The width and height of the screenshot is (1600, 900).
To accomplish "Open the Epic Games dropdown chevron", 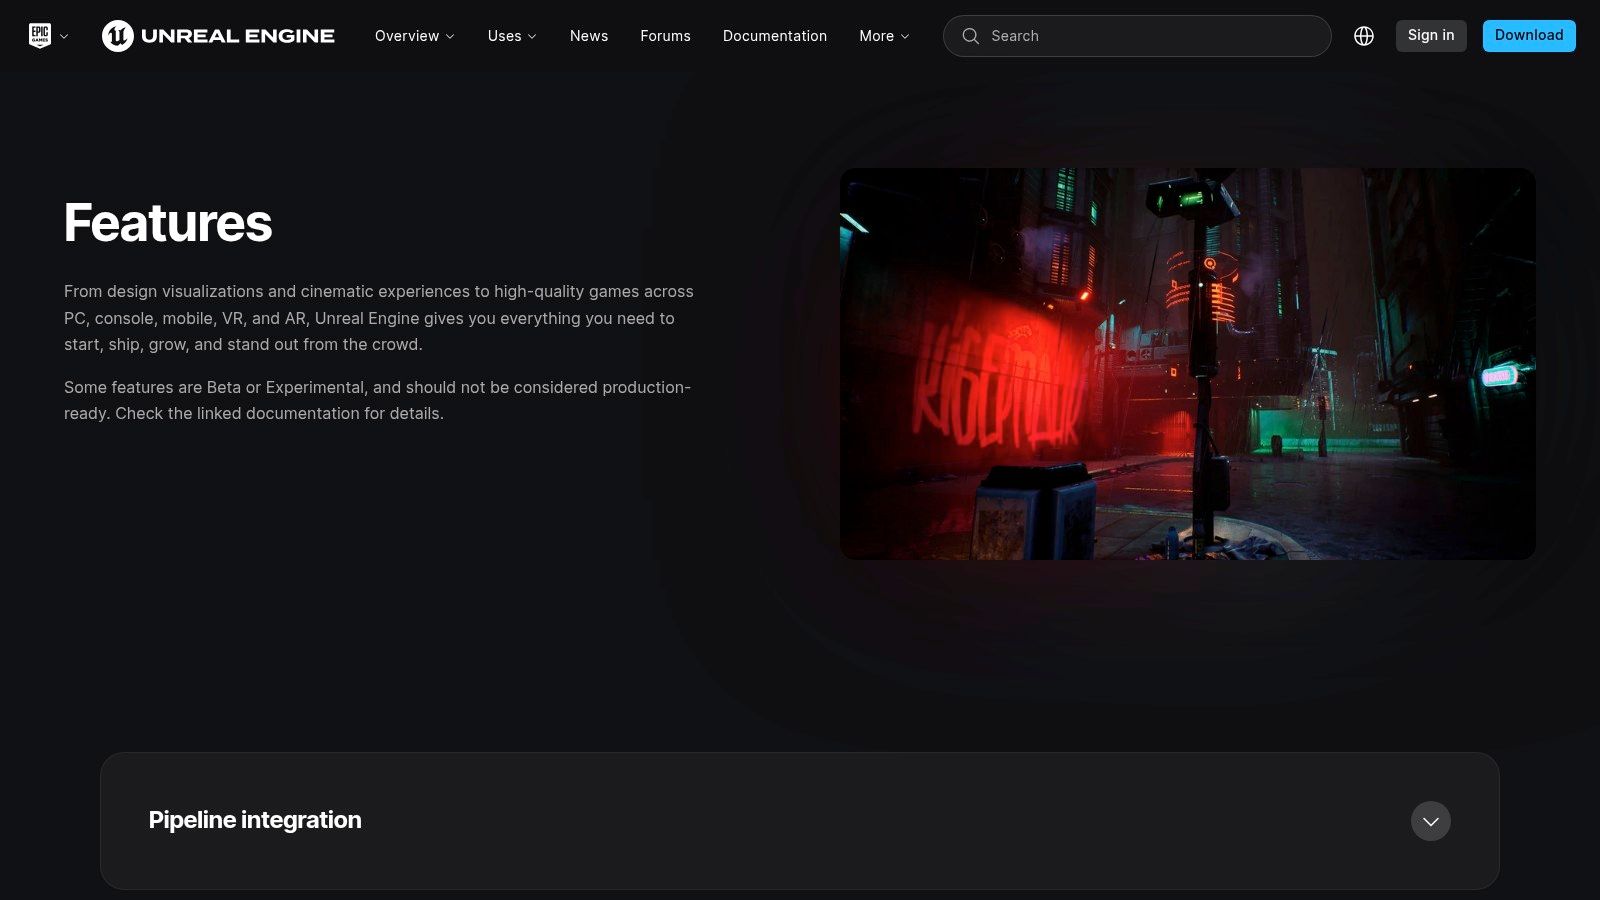I will tap(64, 36).
